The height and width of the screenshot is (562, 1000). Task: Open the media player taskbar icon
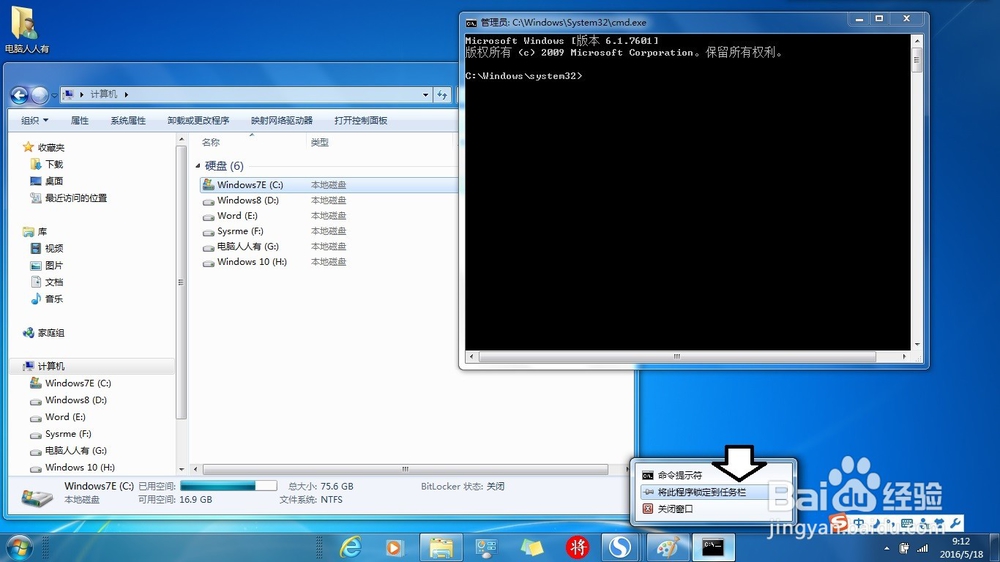393,547
